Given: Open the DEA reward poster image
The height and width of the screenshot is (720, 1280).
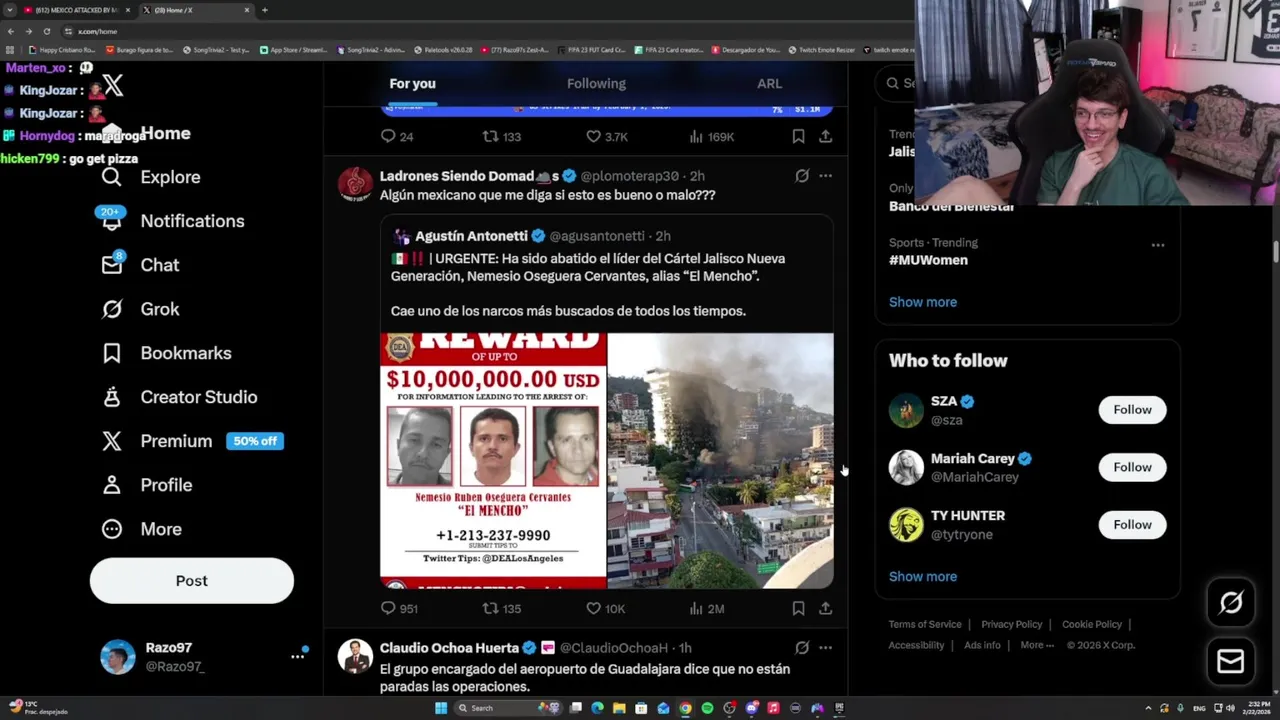Looking at the screenshot, I should point(493,461).
